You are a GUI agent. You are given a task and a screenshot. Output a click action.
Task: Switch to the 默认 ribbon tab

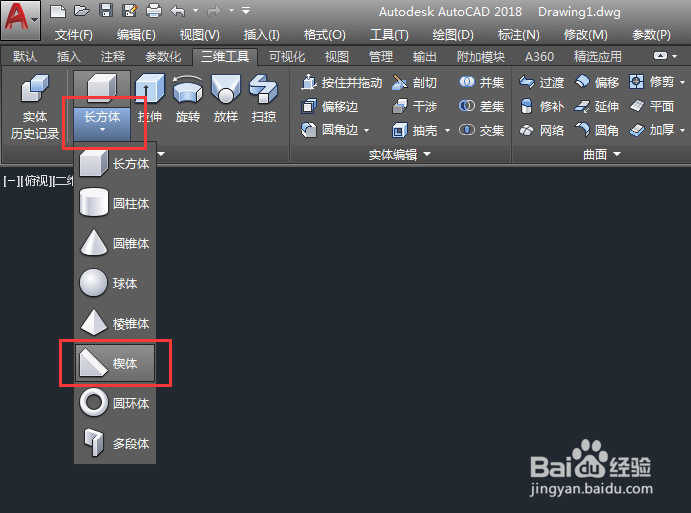25,56
